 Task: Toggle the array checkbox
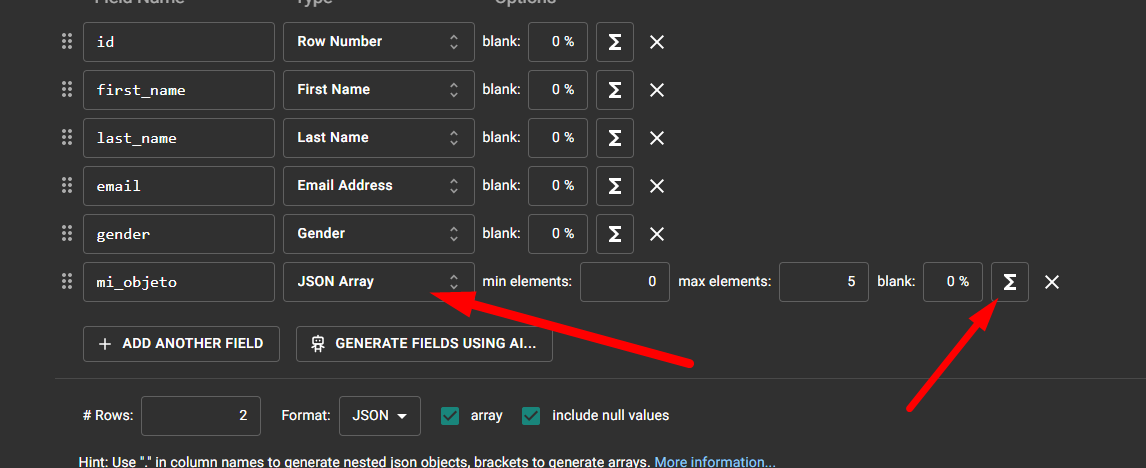[x=450, y=415]
